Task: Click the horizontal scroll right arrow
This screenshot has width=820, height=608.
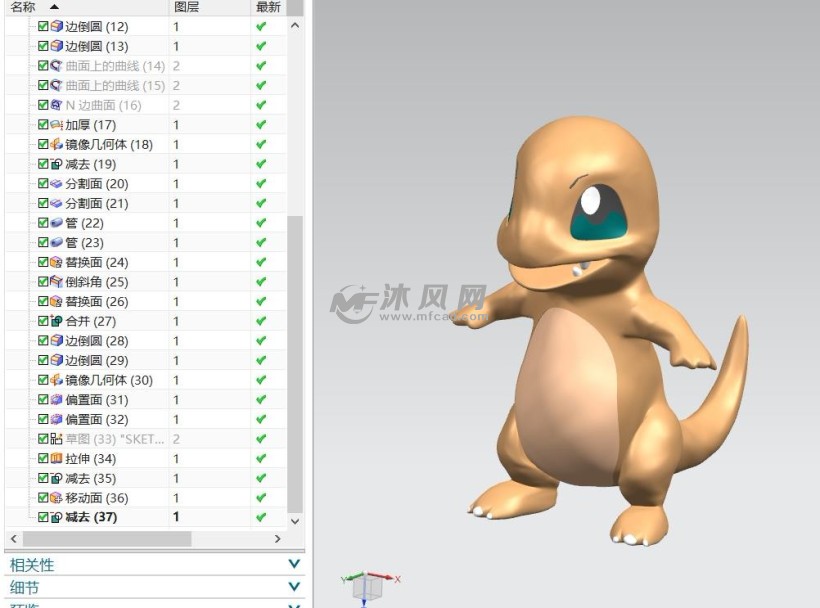Action: click(x=278, y=538)
